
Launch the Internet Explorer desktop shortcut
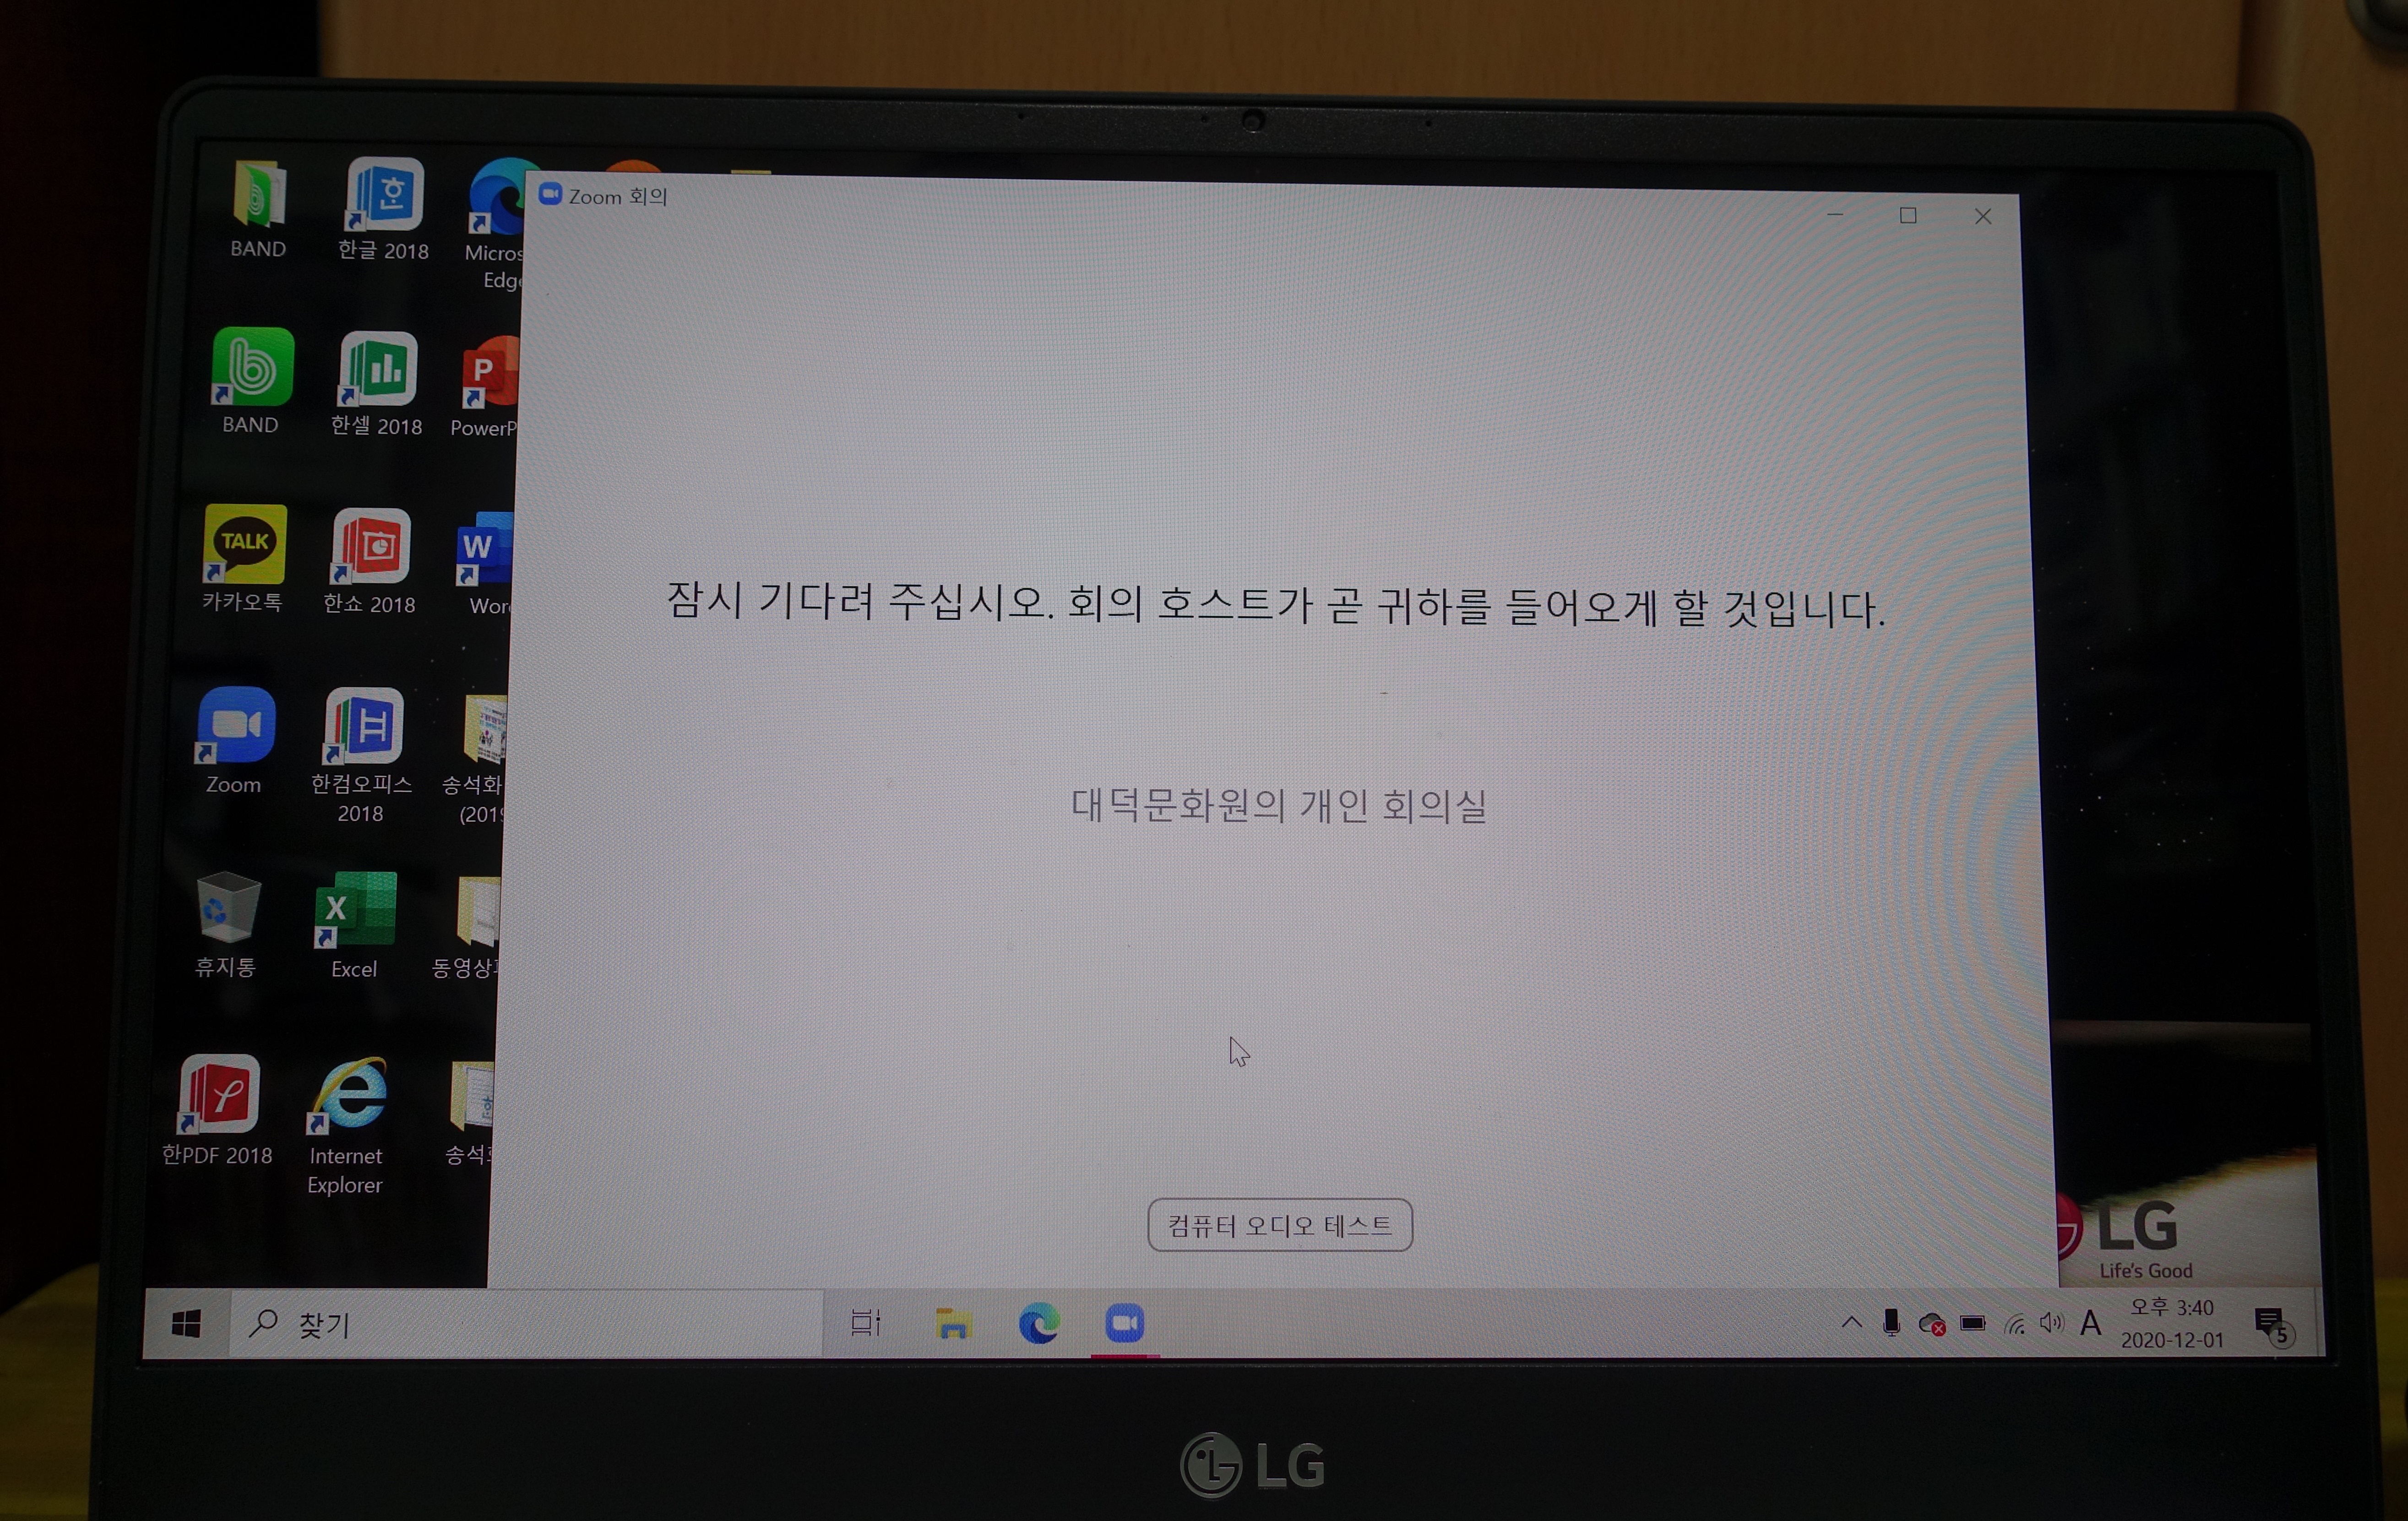click(346, 1125)
